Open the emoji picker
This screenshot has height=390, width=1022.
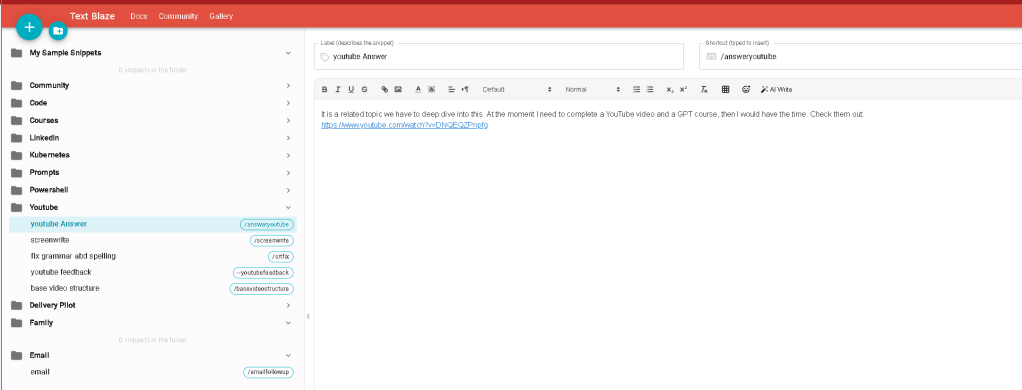746,89
